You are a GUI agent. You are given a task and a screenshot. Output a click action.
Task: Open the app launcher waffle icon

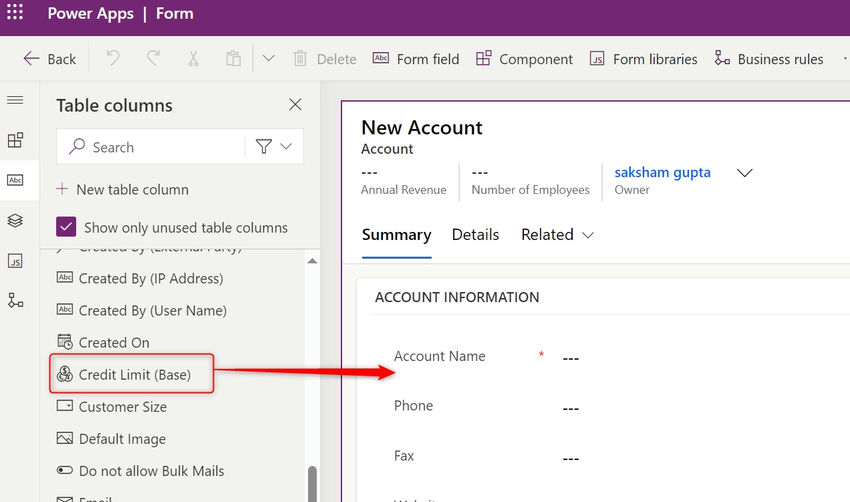click(x=15, y=14)
